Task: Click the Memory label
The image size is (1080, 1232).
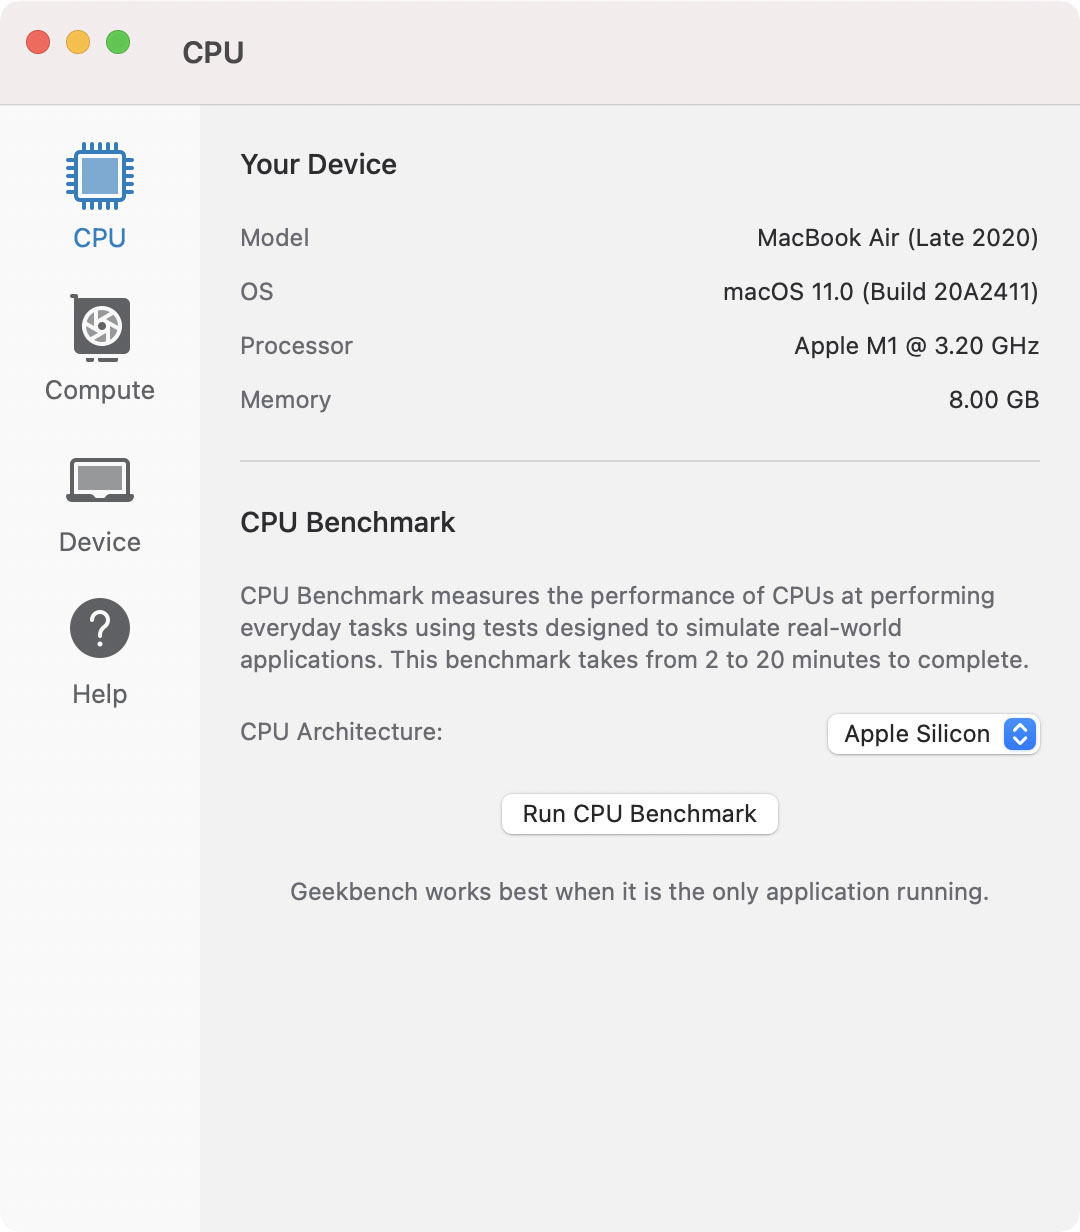Action: click(x=286, y=400)
